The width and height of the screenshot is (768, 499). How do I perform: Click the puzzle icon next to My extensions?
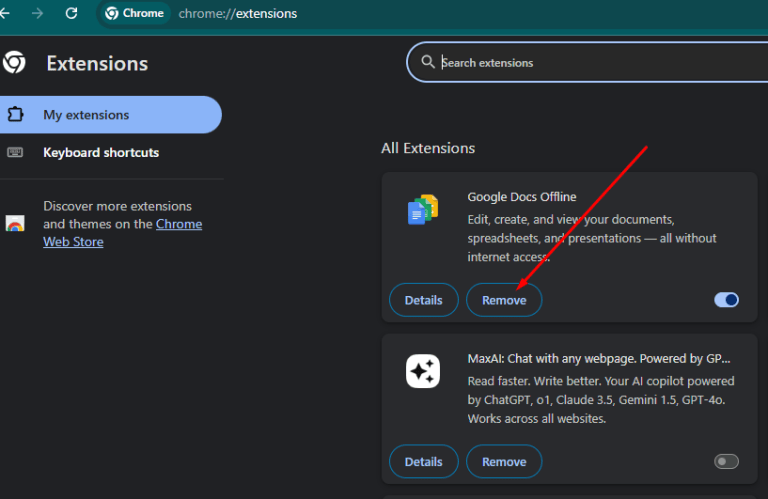(15, 114)
